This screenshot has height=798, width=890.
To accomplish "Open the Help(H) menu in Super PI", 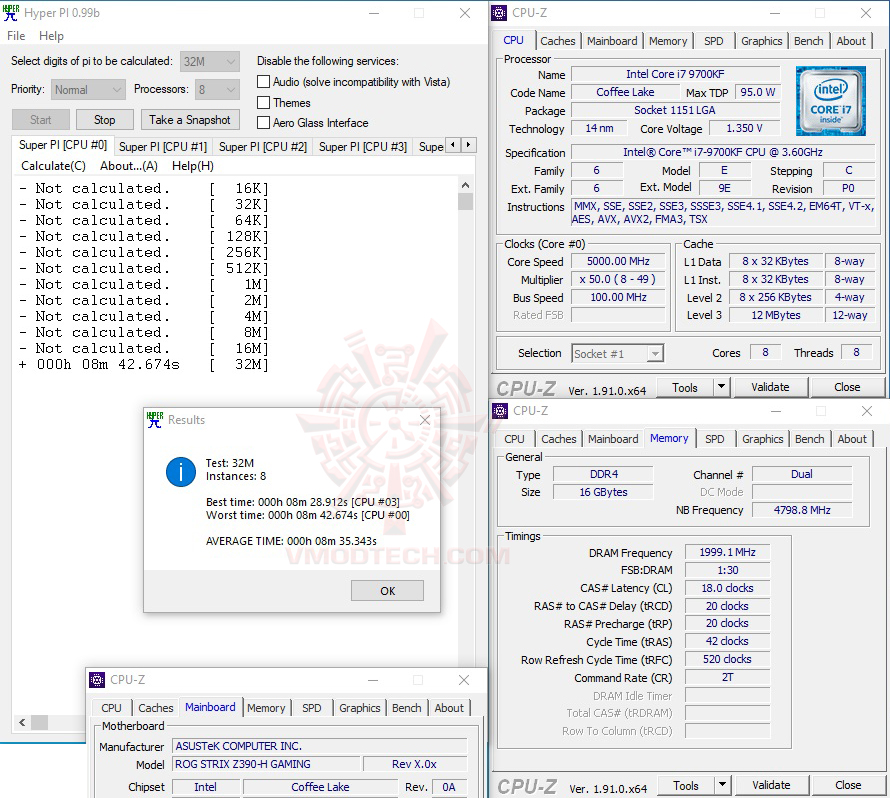I will click(x=193, y=166).
